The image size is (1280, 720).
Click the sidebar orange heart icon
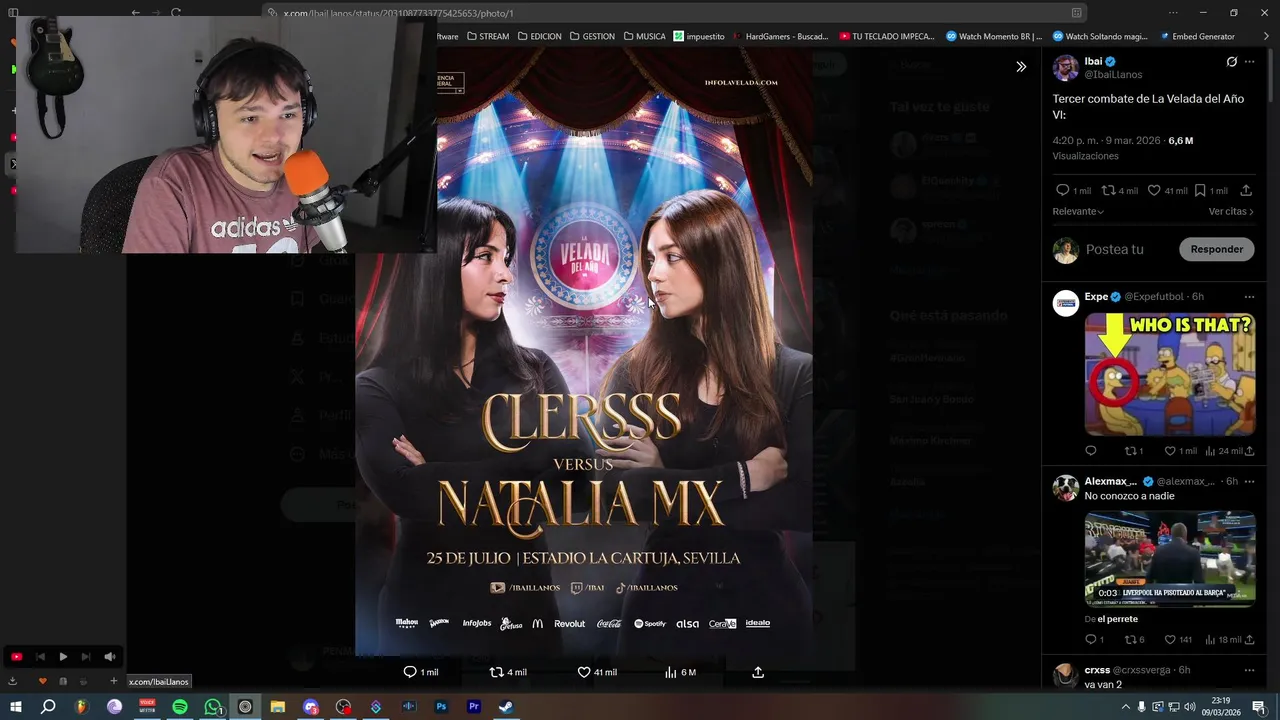pyautogui.click(x=42, y=681)
